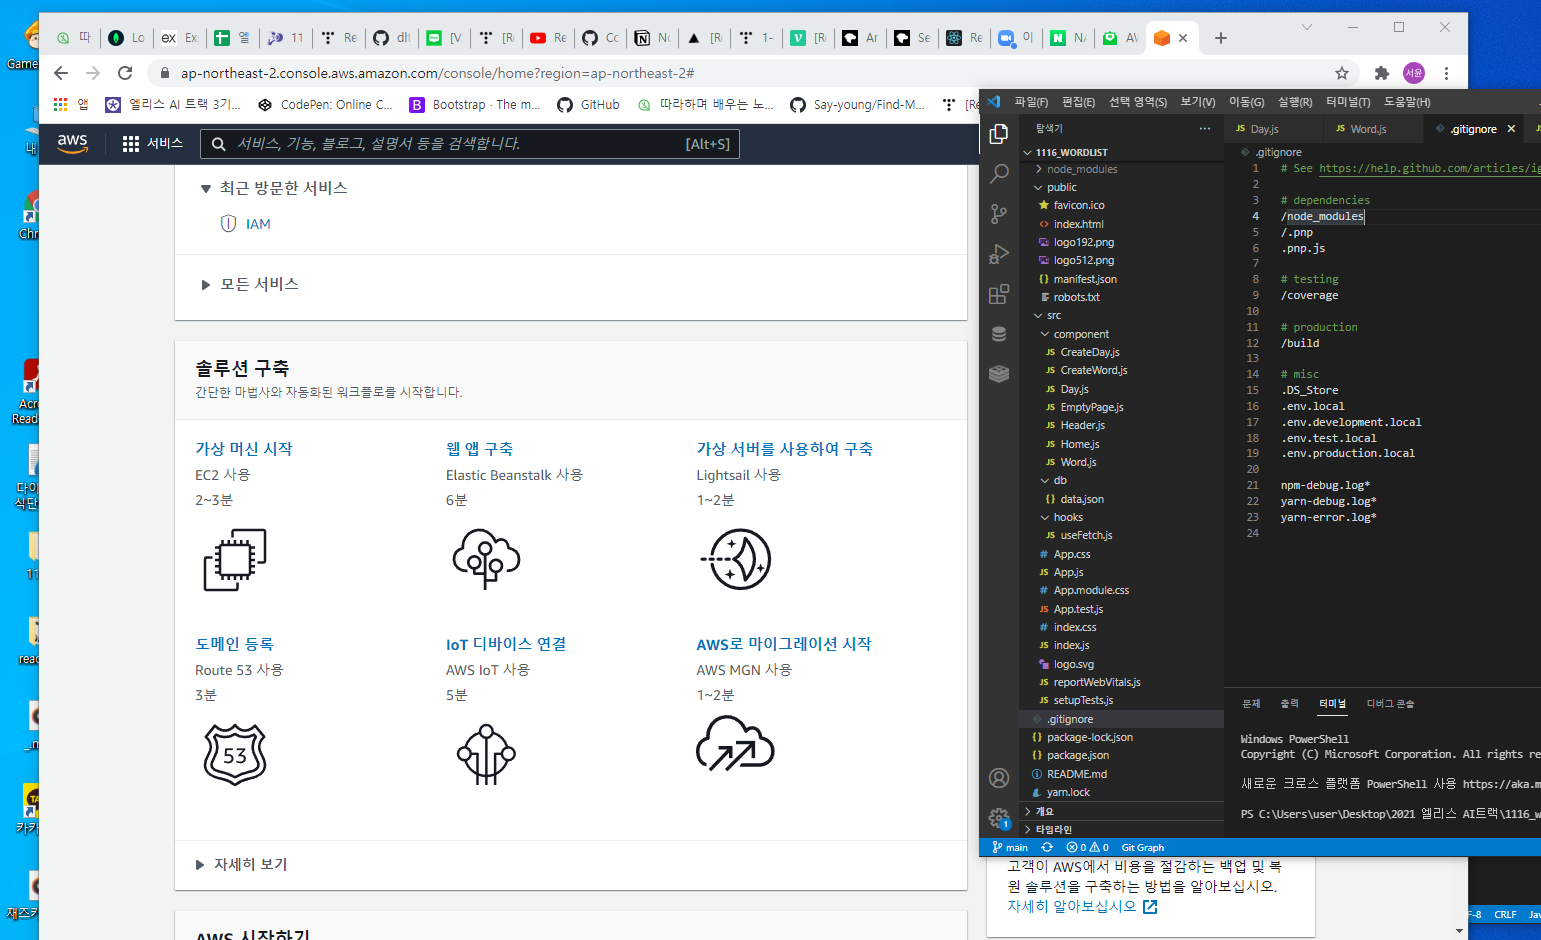Screen dimensions: 1541x940
Task: Open a new Chrome tab
Action: pos(1221,38)
